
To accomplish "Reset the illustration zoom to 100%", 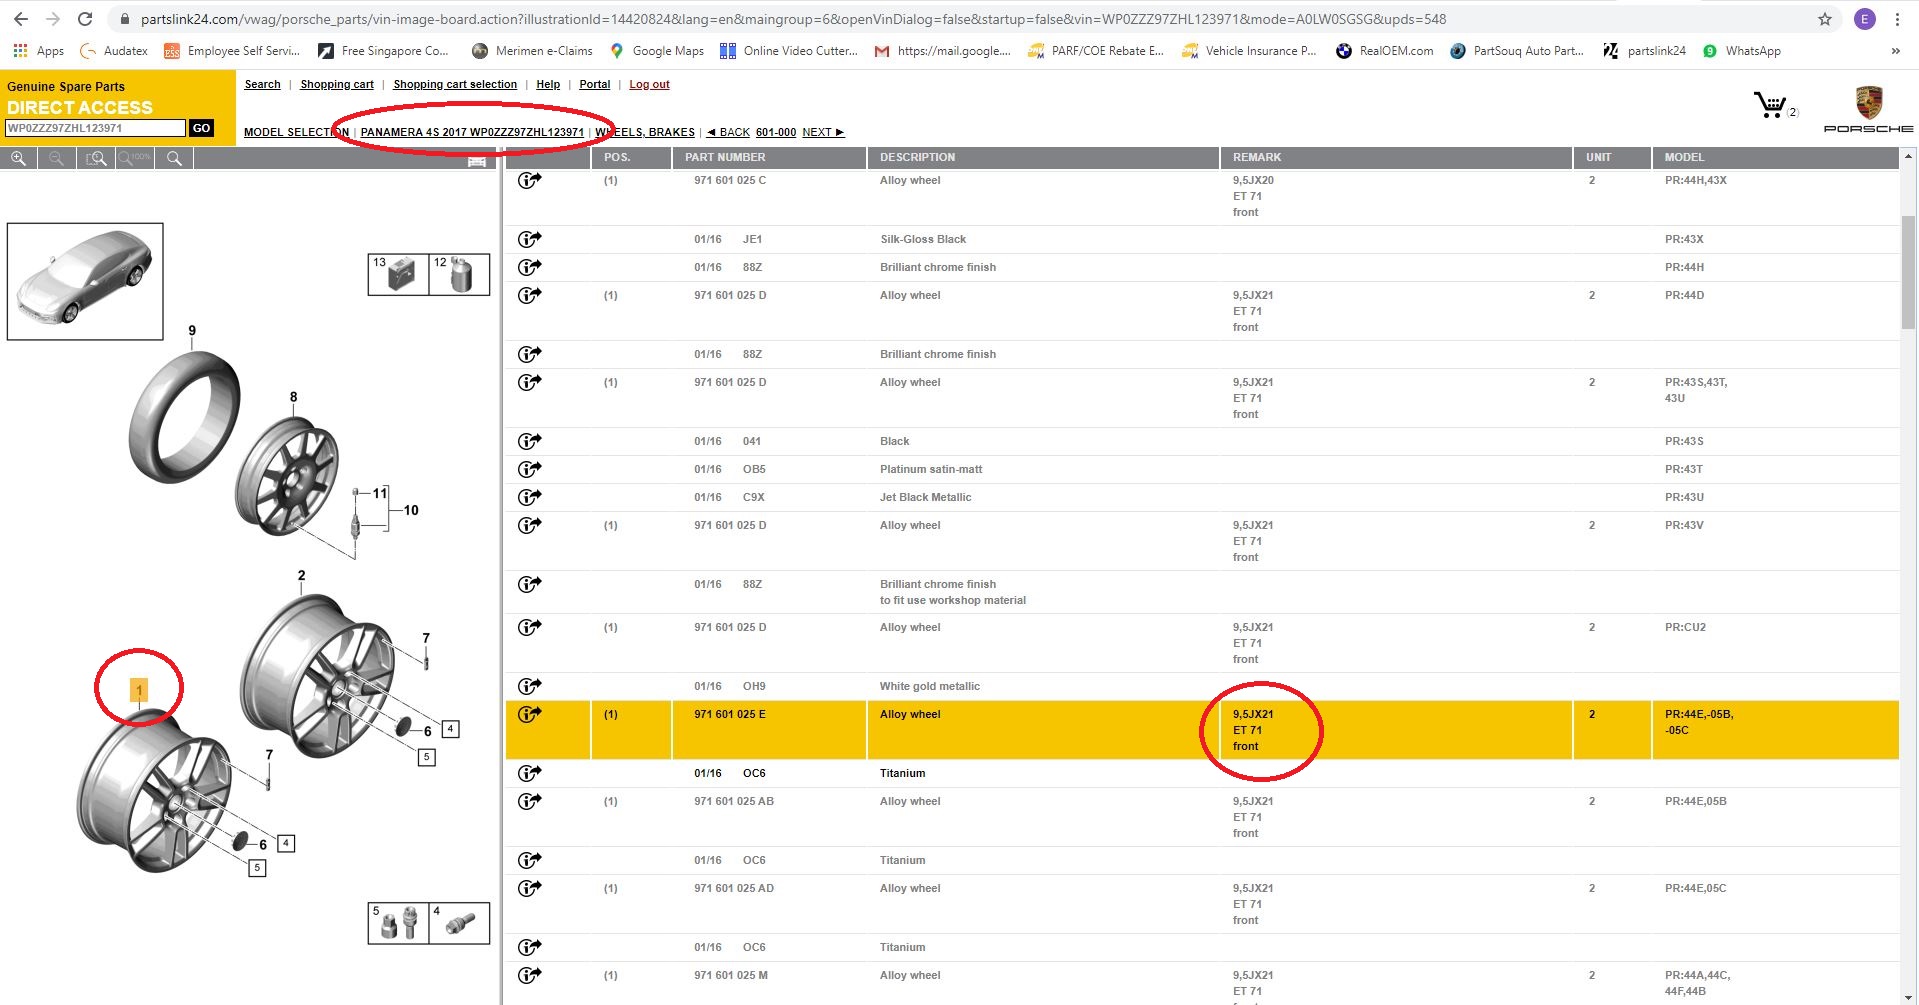I will click(x=135, y=158).
